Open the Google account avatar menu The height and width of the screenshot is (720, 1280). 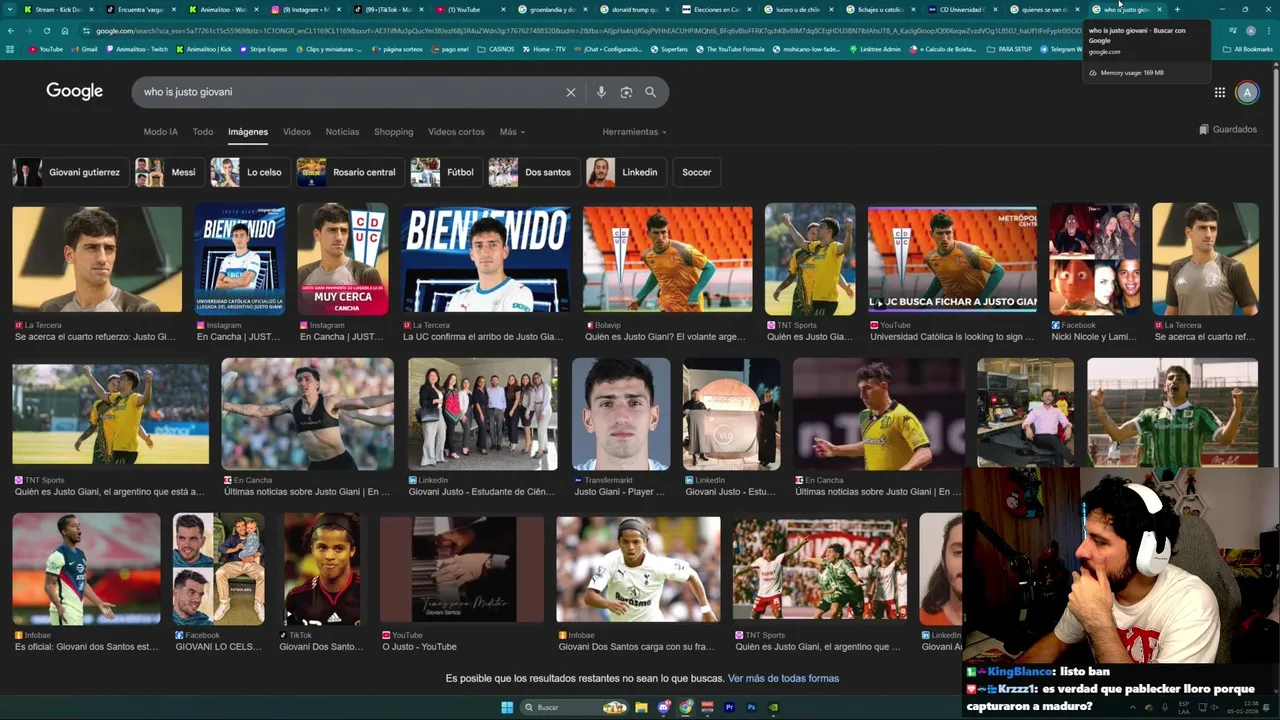click(1247, 92)
